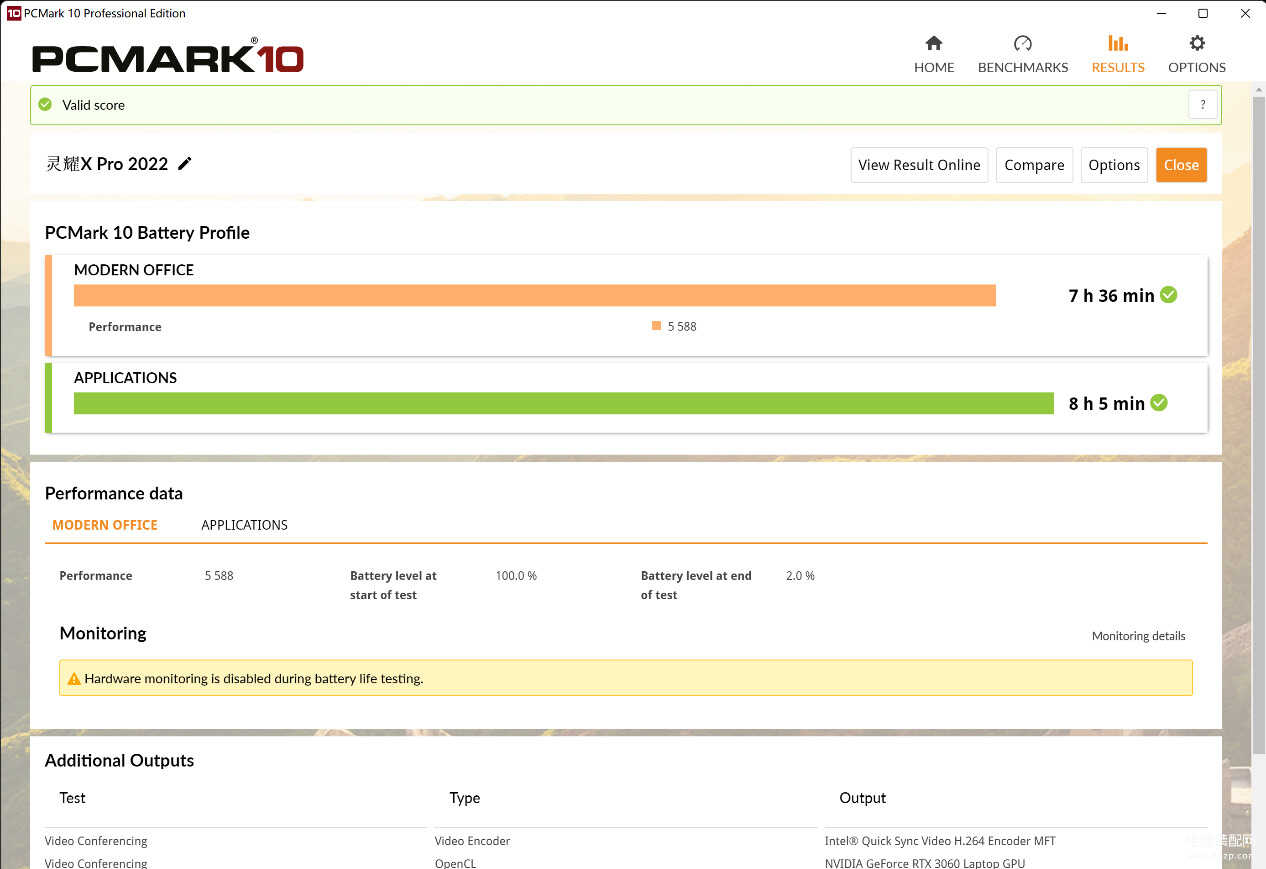Click the MODERN OFFICE card heading
The image size is (1266, 869).
[134, 270]
